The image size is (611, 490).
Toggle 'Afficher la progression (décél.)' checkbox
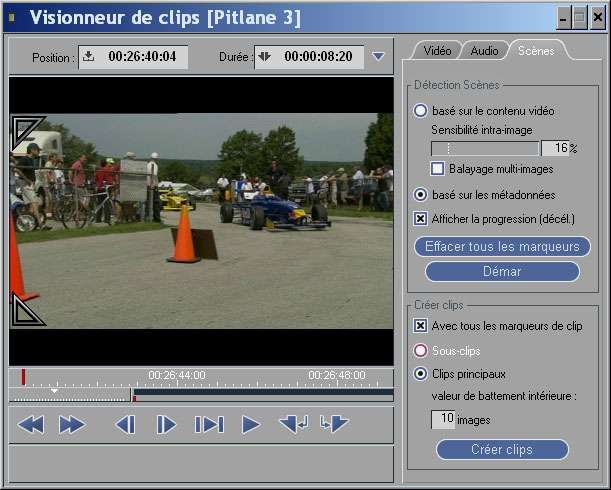pos(420,219)
